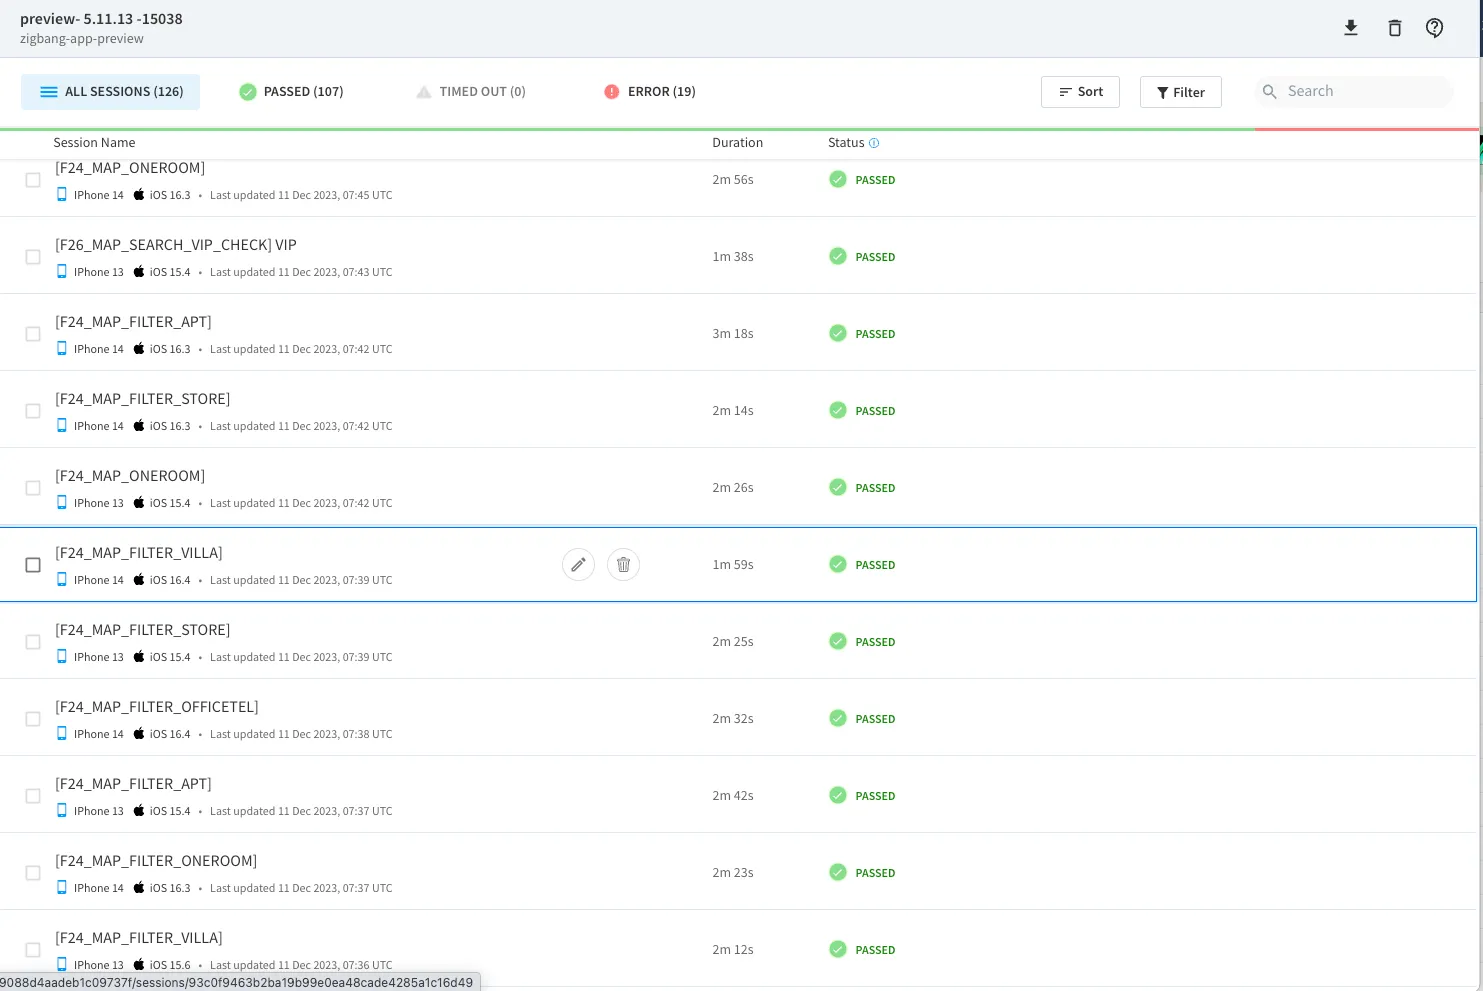This screenshot has height=991, width=1483.
Task: Click the phone device icon in the F26_MAP_SEARCH_VIP_CHECK row
Action: [x=62, y=272]
